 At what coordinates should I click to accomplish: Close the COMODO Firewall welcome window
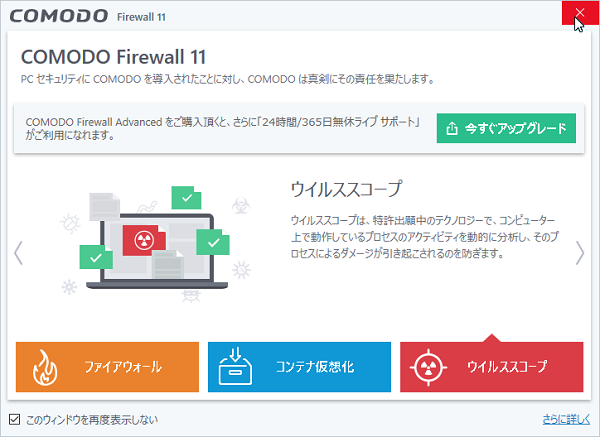pyautogui.click(x=580, y=13)
